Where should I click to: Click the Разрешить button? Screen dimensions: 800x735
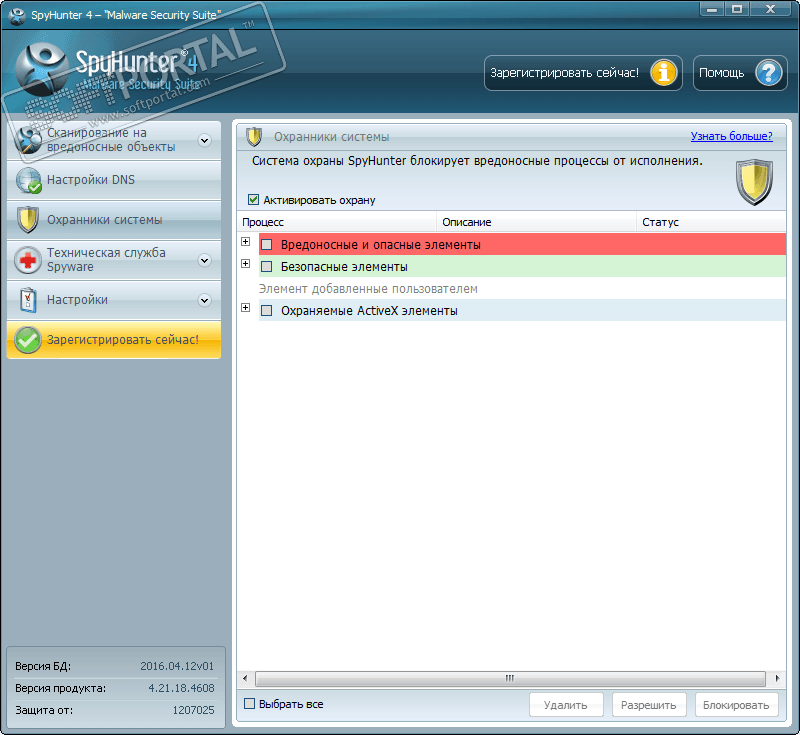[x=649, y=705]
